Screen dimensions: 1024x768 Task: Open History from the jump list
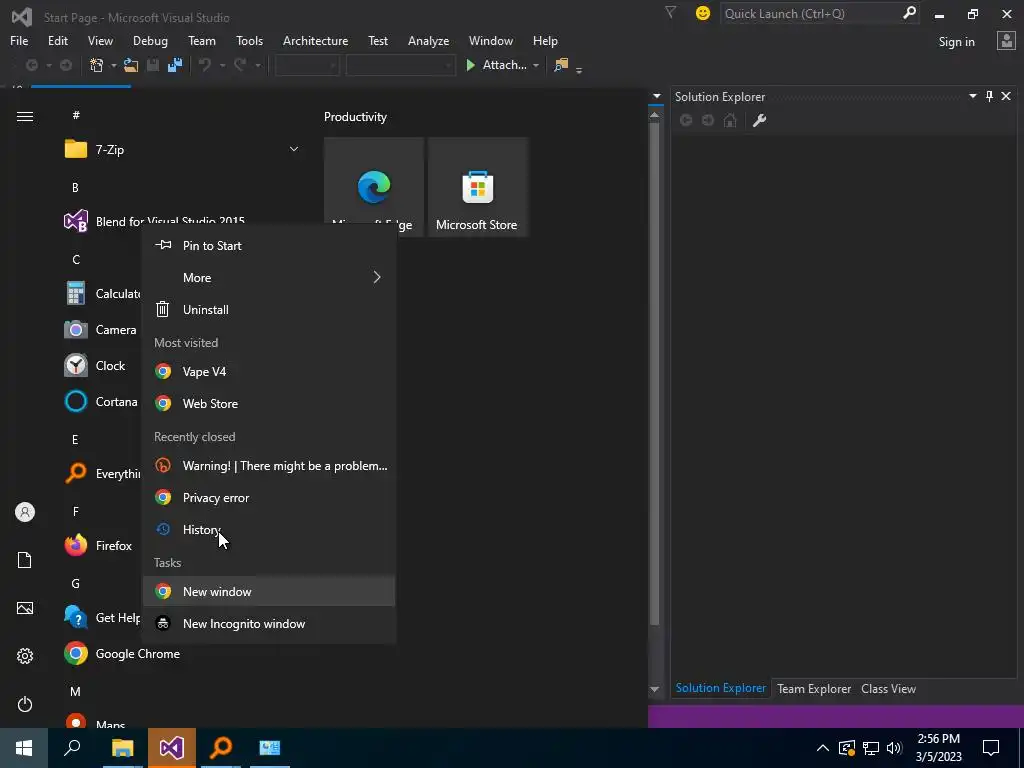point(269,530)
